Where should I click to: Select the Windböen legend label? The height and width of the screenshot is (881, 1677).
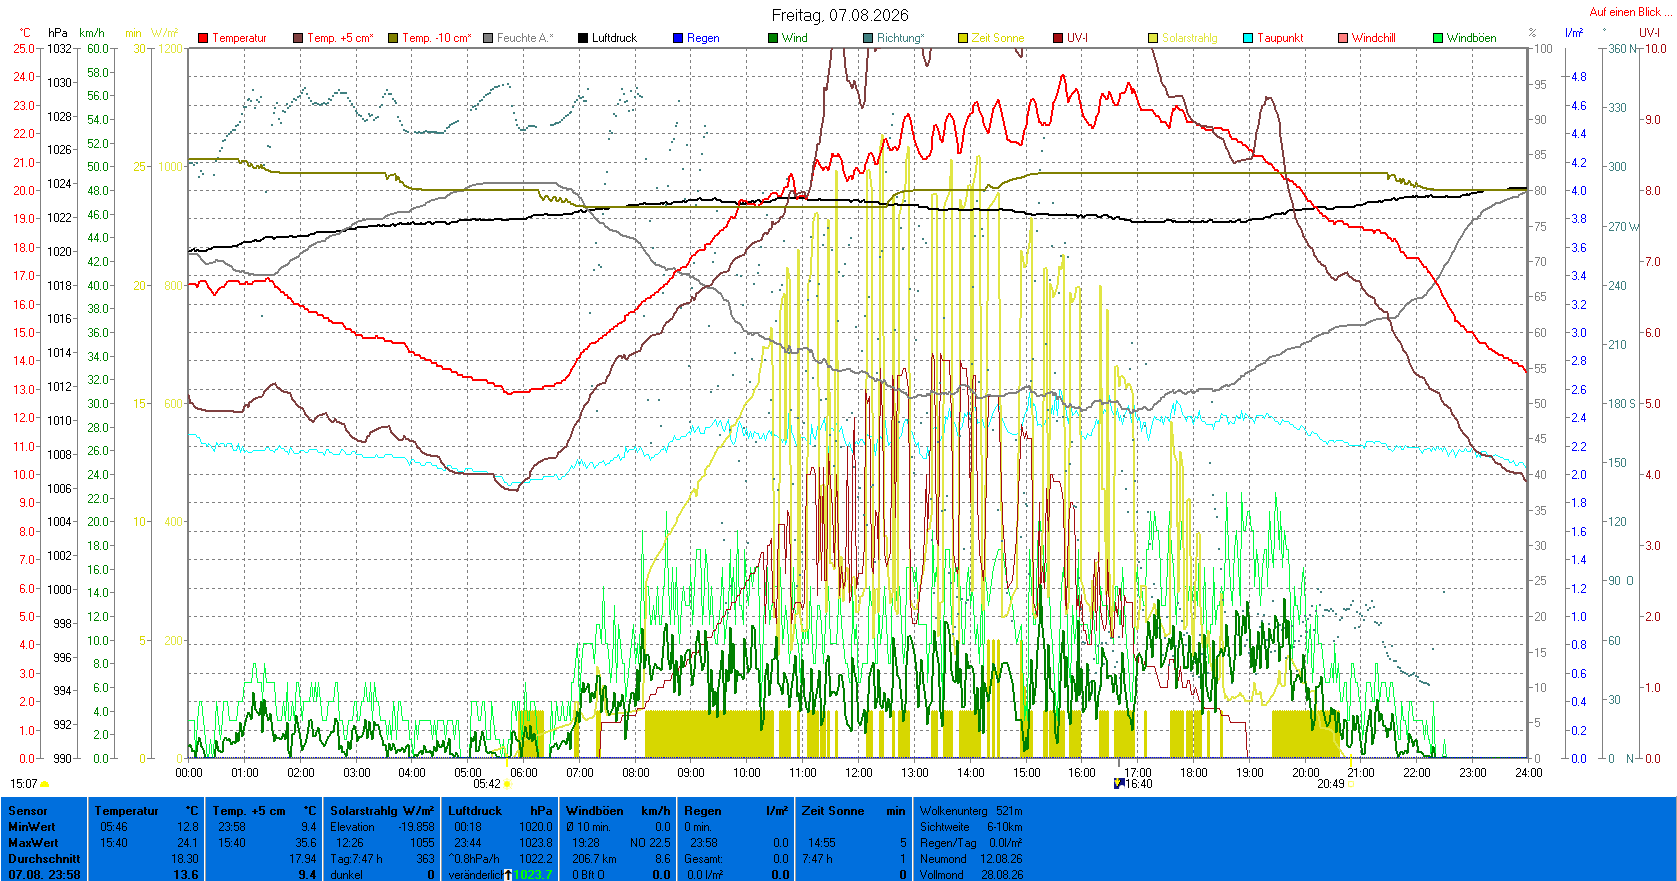point(1472,38)
